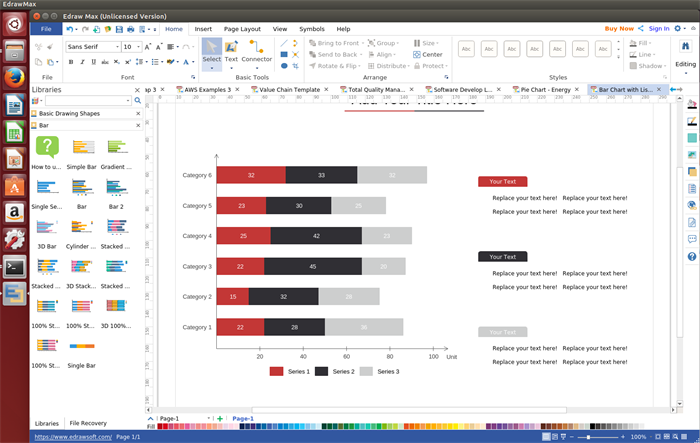The width and height of the screenshot is (700, 443).
Task: Open Firefox from the Ubuntu dock
Action: click(x=14, y=77)
